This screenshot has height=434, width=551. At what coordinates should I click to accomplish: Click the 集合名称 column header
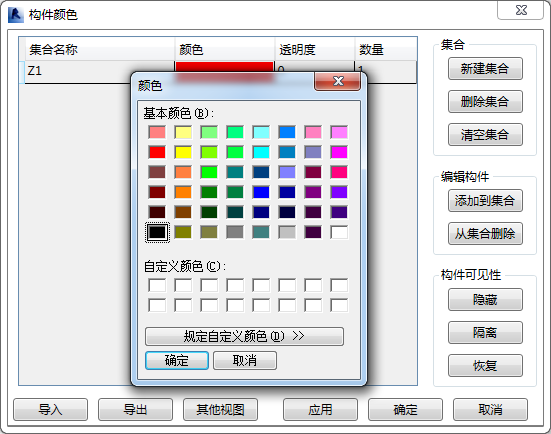coord(100,49)
